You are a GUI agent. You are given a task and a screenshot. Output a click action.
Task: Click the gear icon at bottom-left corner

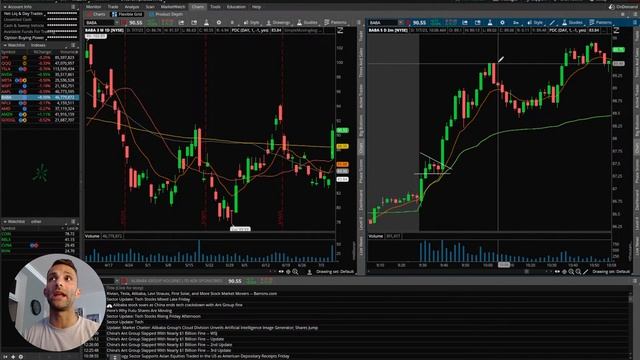(21, 357)
